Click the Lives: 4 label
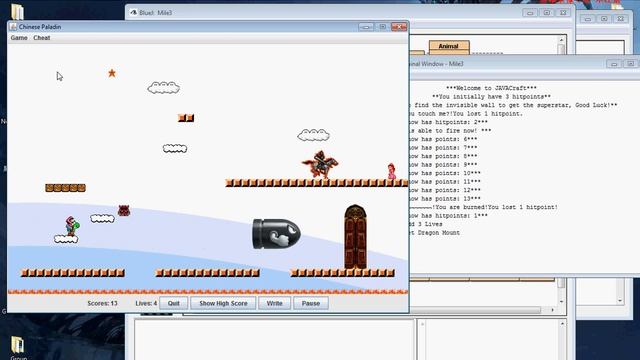 coord(146,303)
